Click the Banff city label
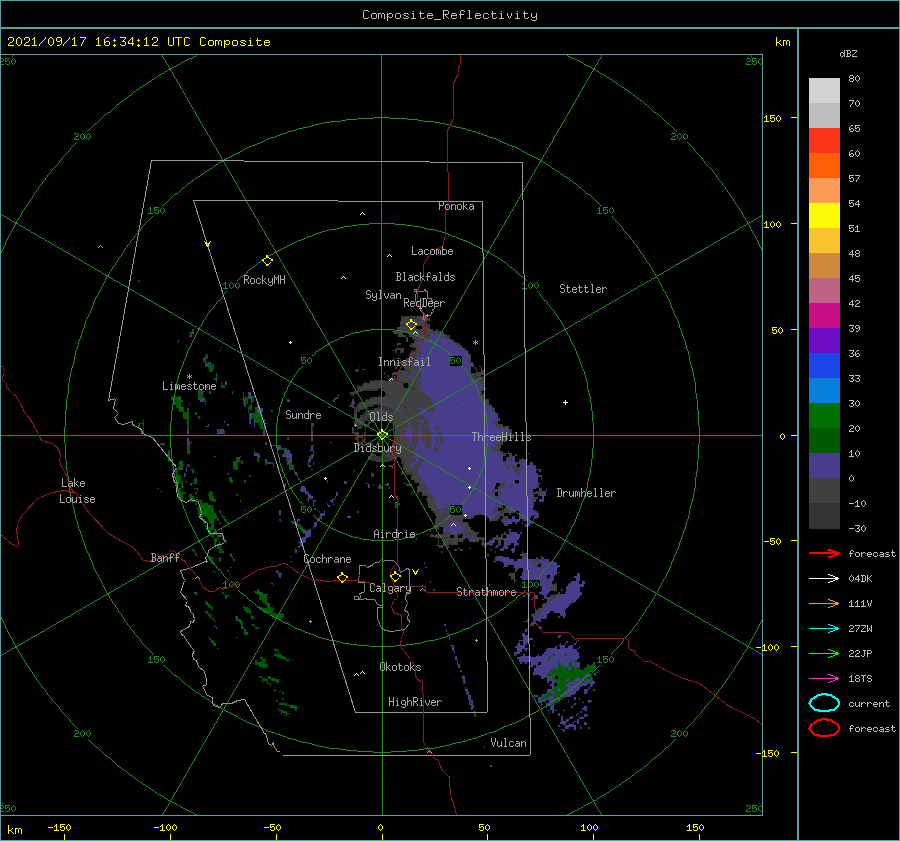 click(165, 557)
